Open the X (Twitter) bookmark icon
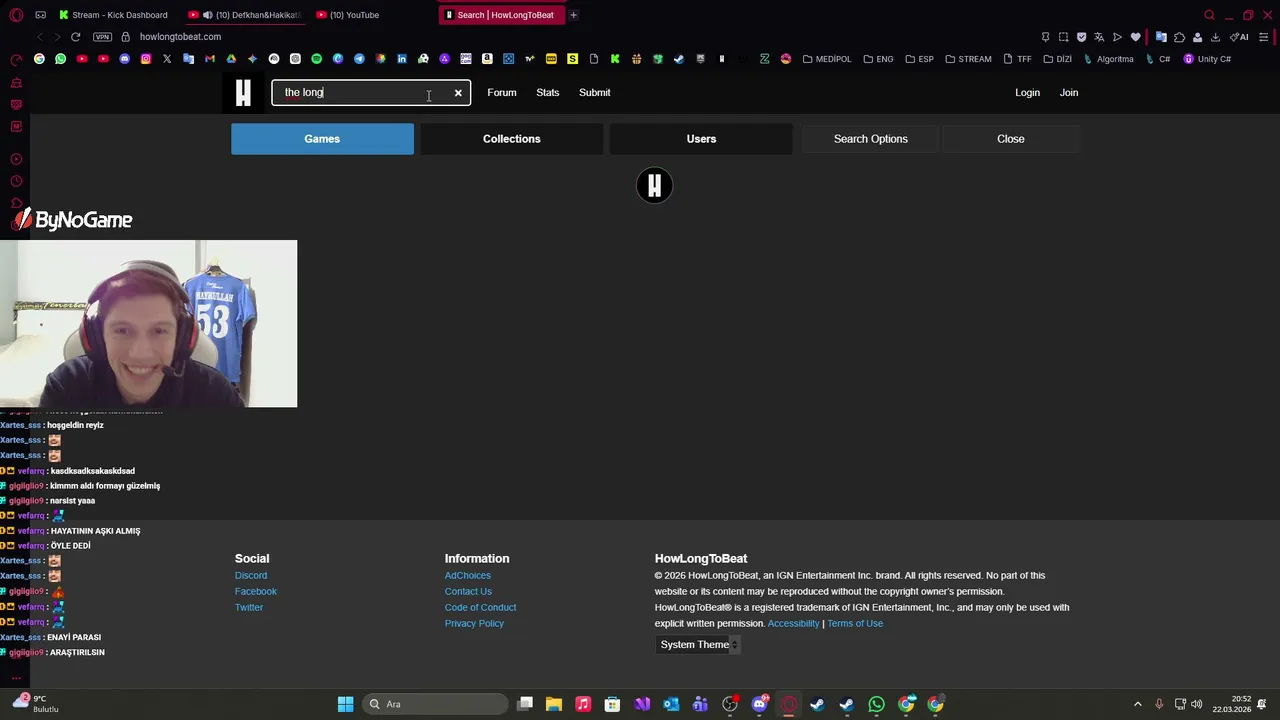This screenshot has width=1280, height=720. pyautogui.click(x=167, y=59)
